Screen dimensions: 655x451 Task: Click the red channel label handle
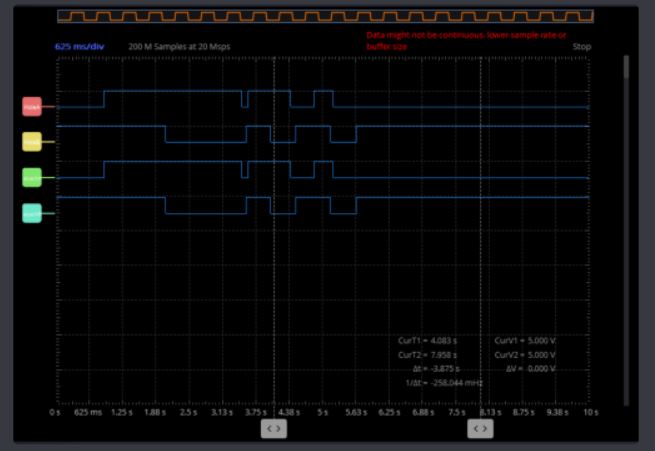point(32,107)
